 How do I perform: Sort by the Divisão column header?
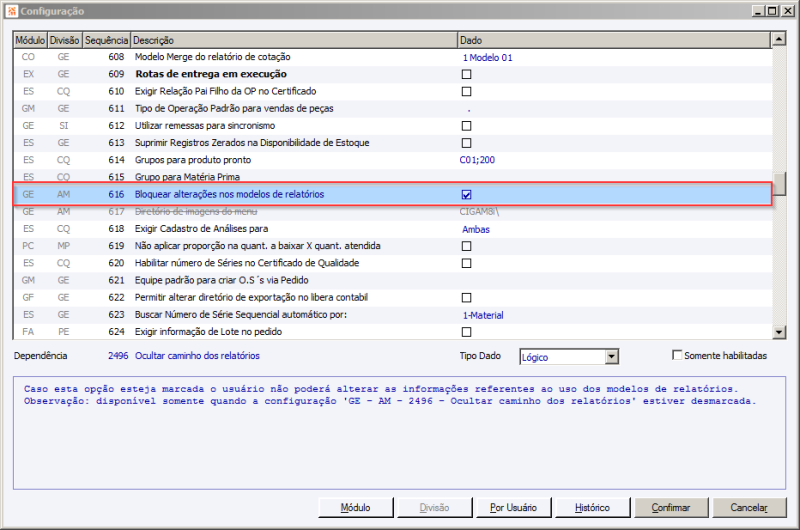(64, 40)
